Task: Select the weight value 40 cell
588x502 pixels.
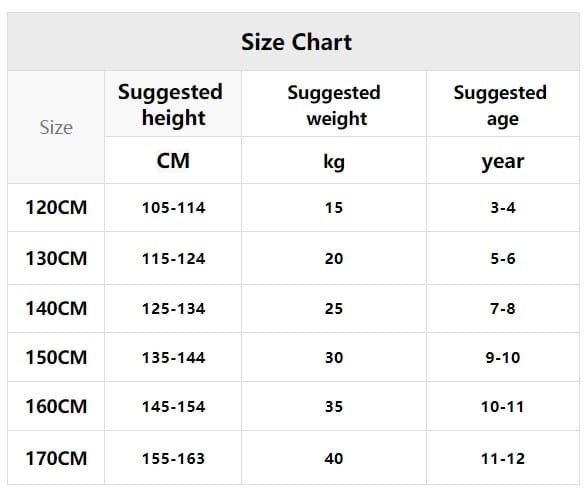Action: coord(334,458)
